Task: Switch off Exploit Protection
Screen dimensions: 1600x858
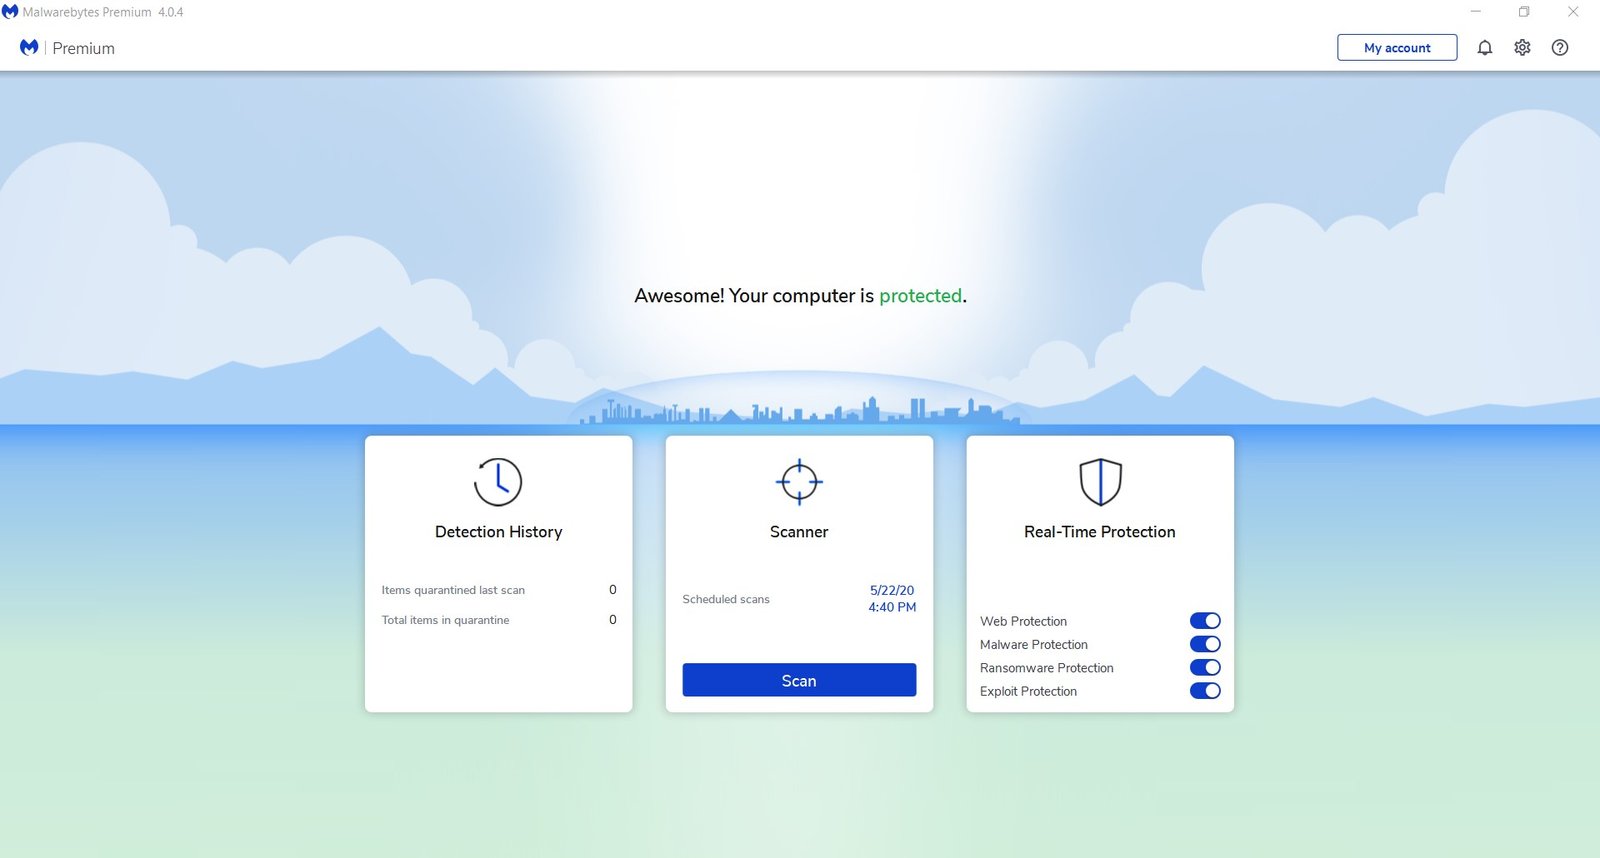Action: pyautogui.click(x=1204, y=691)
